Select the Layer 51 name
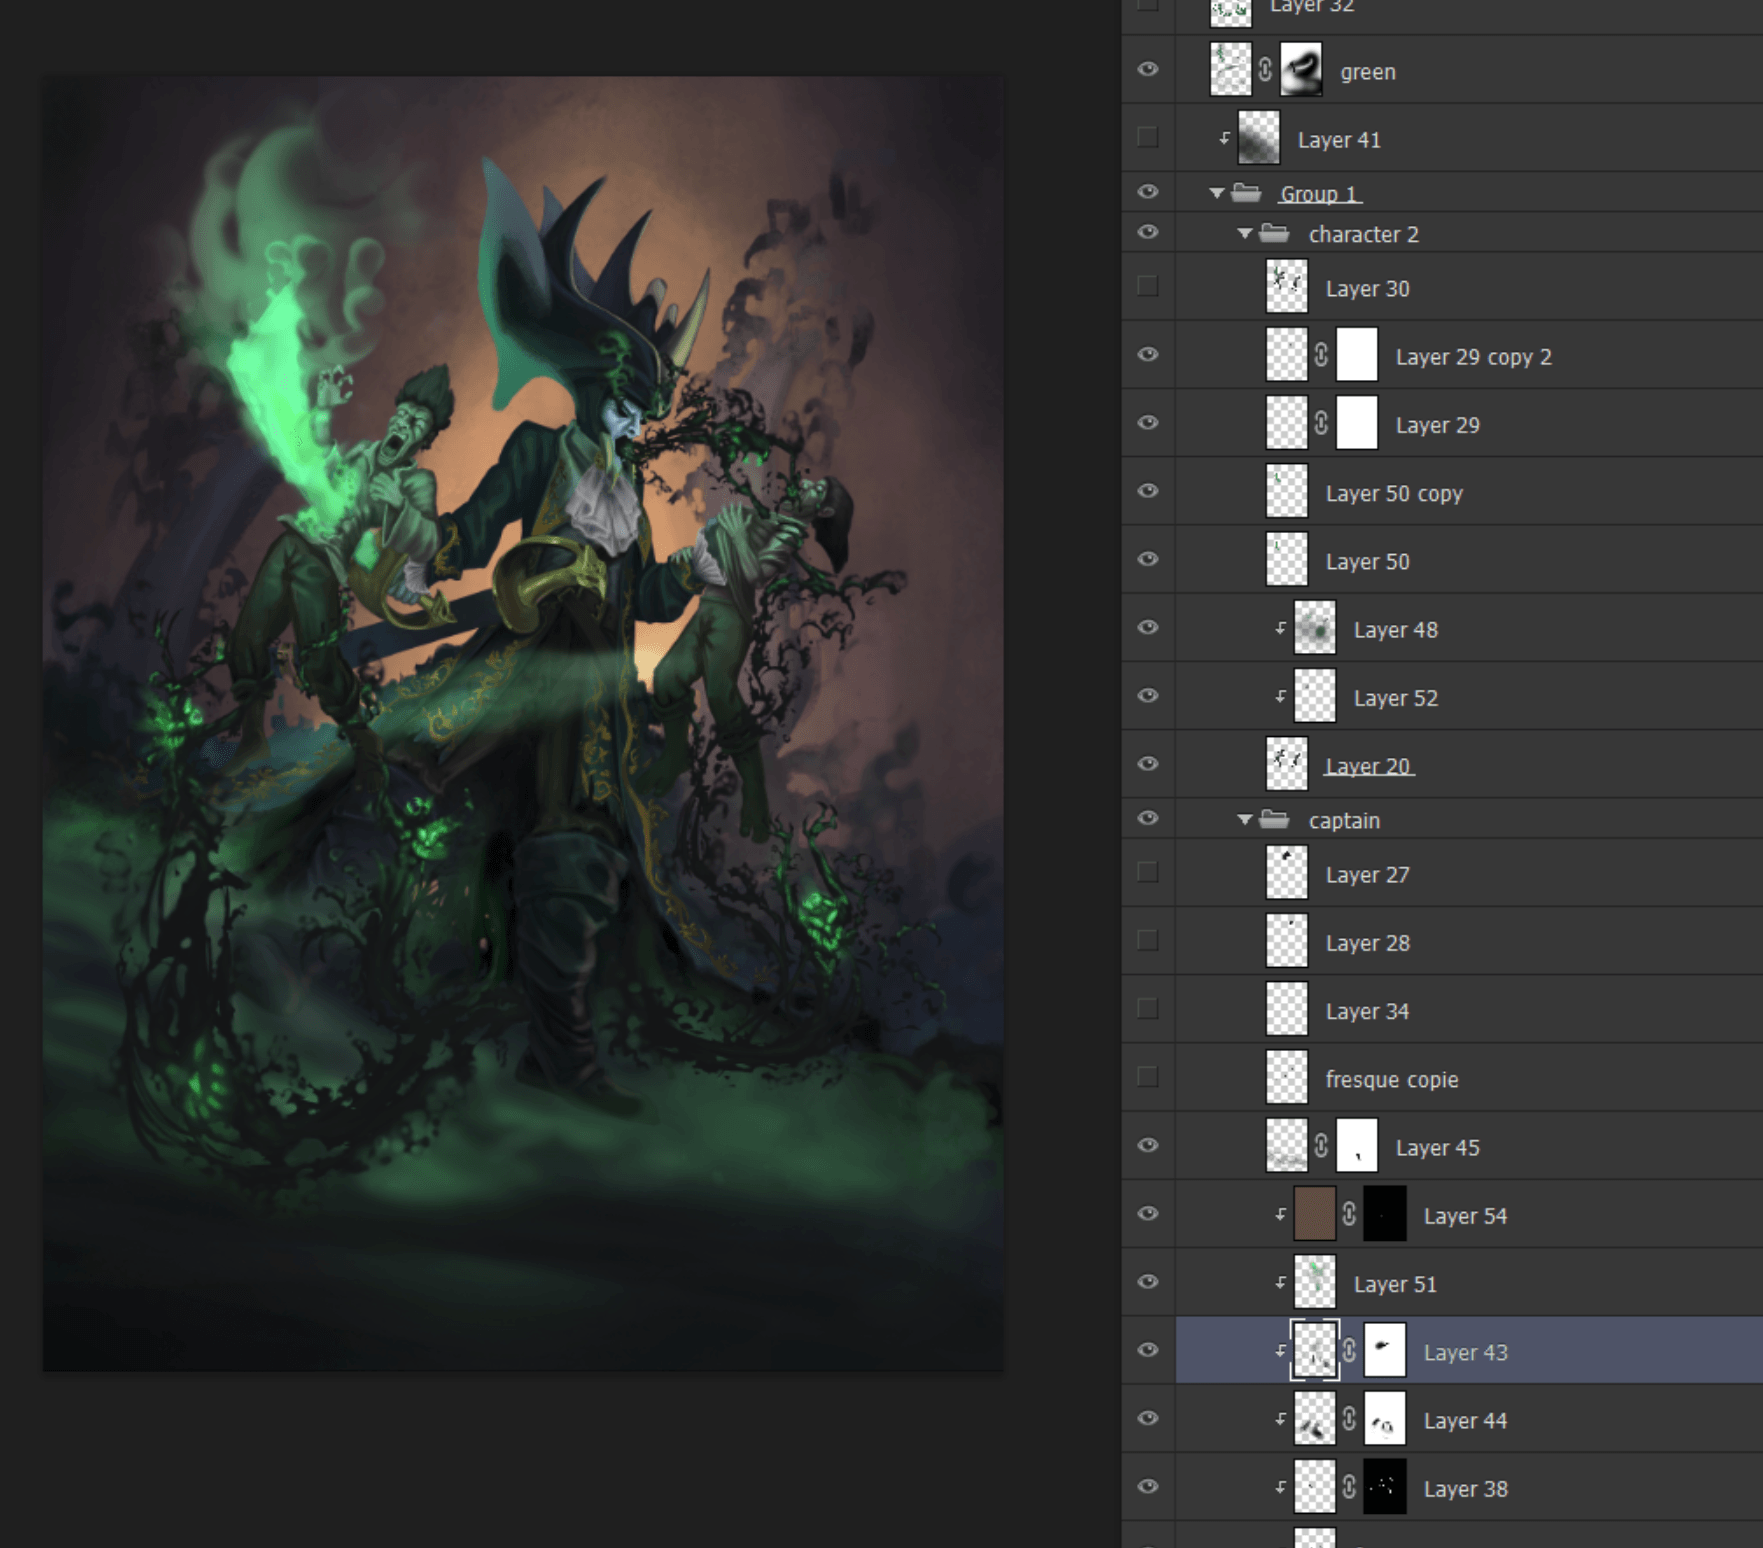 [x=1394, y=1284]
